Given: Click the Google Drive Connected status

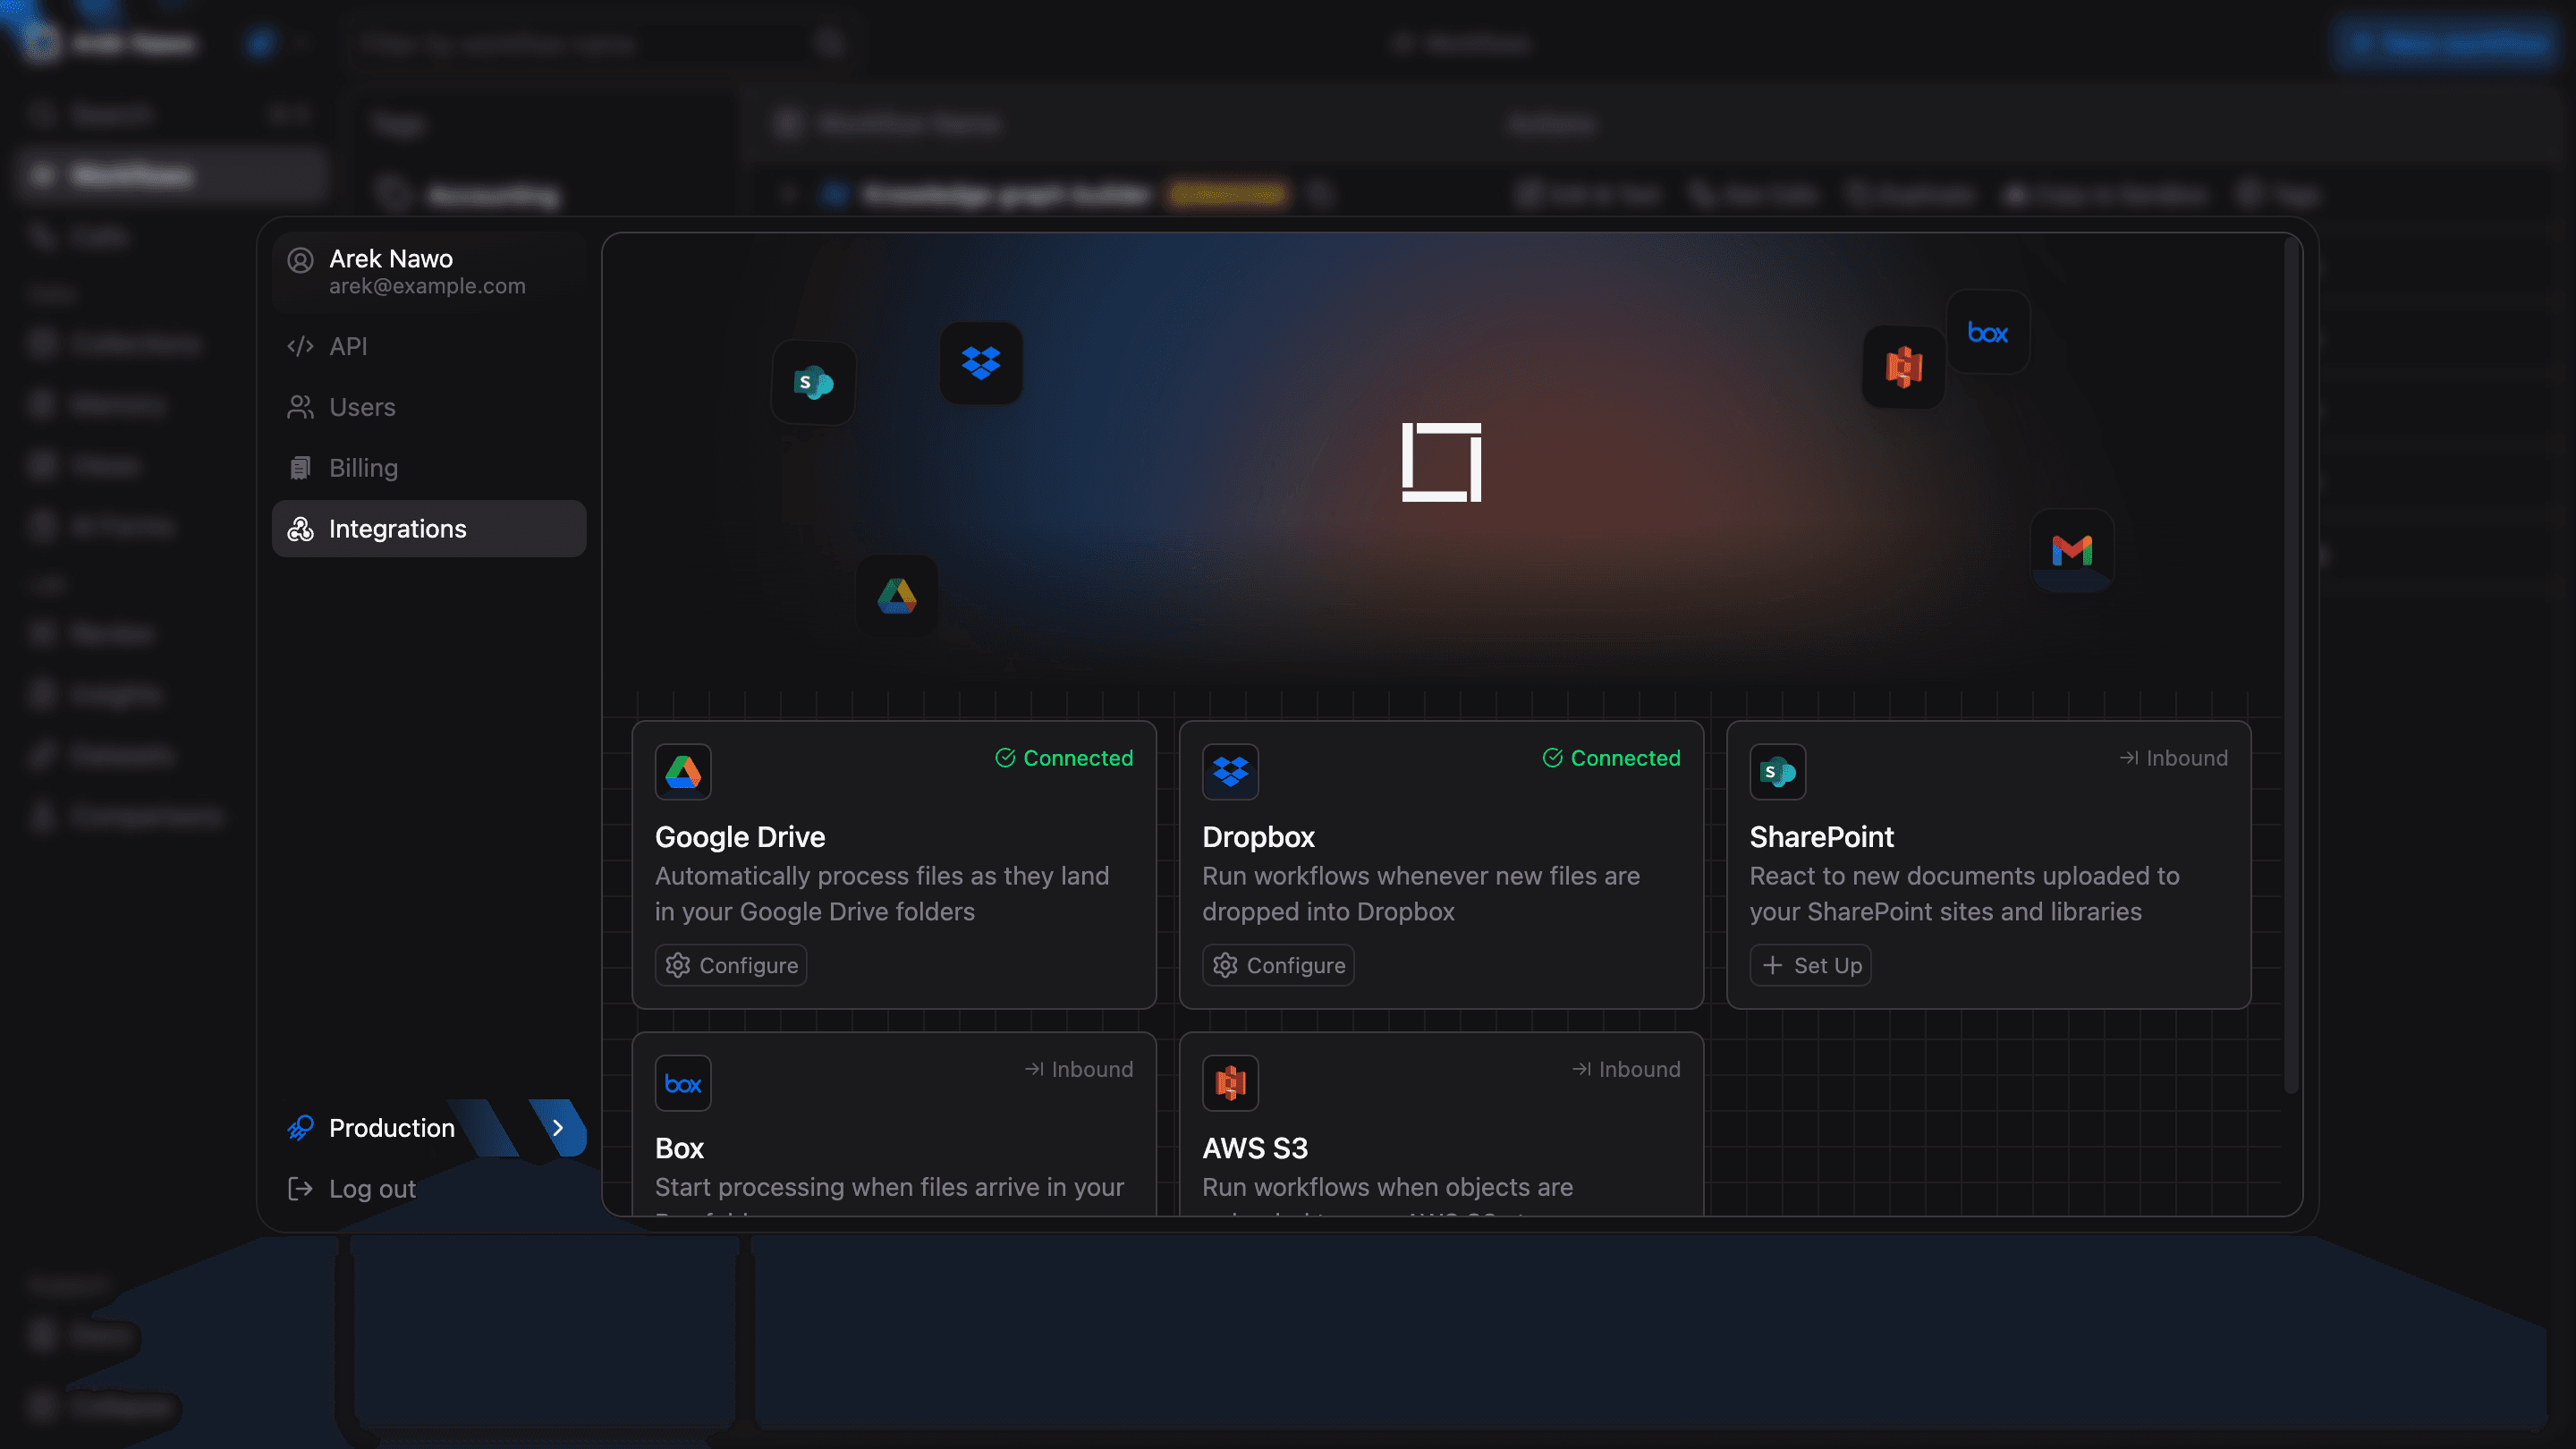Looking at the screenshot, I should click(1064, 758).
